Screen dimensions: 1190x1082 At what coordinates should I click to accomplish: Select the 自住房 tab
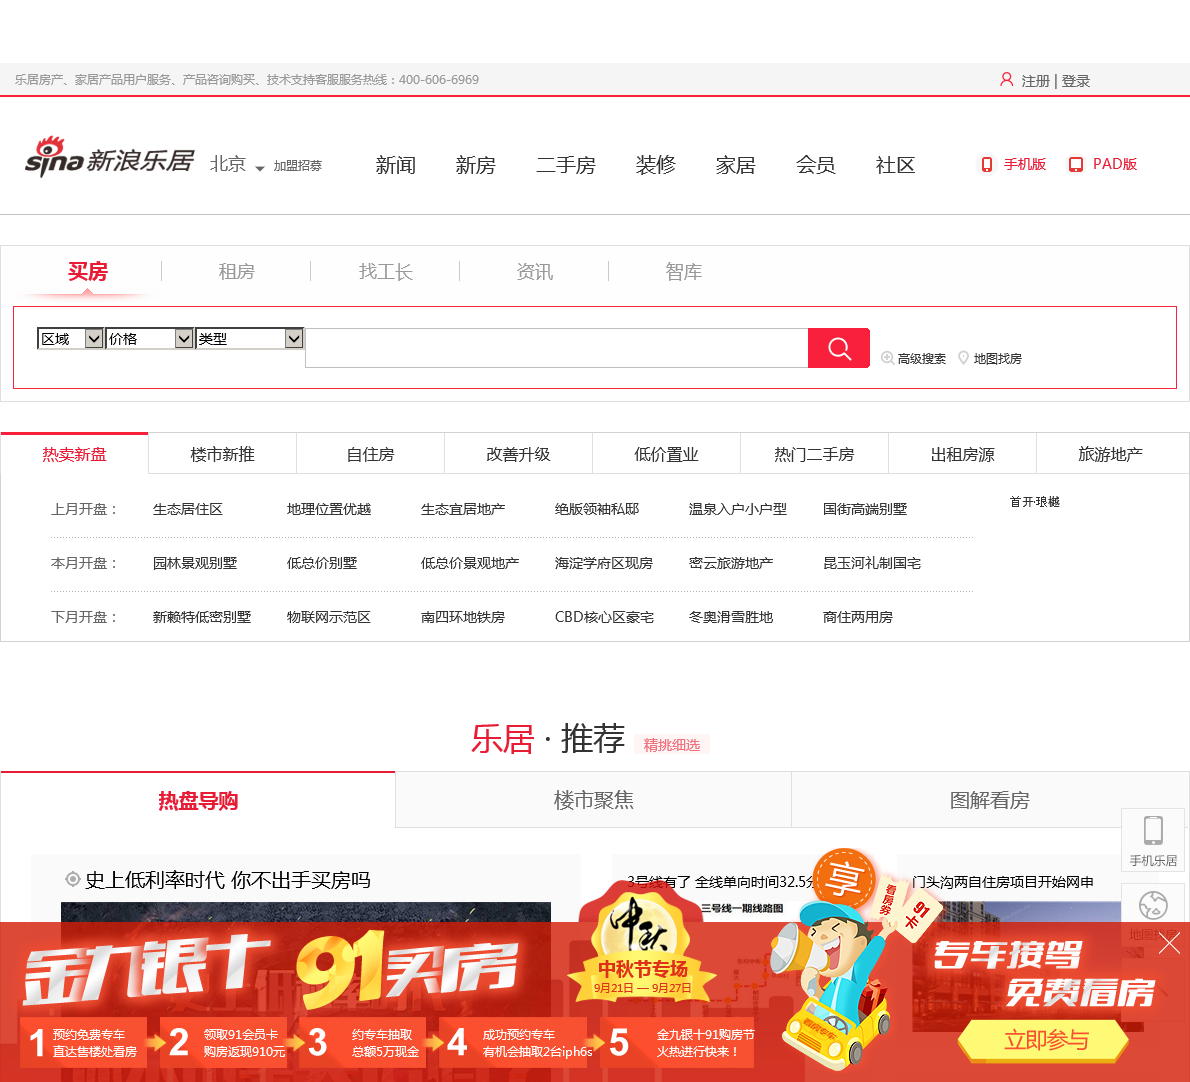click(x=370, y=454)
